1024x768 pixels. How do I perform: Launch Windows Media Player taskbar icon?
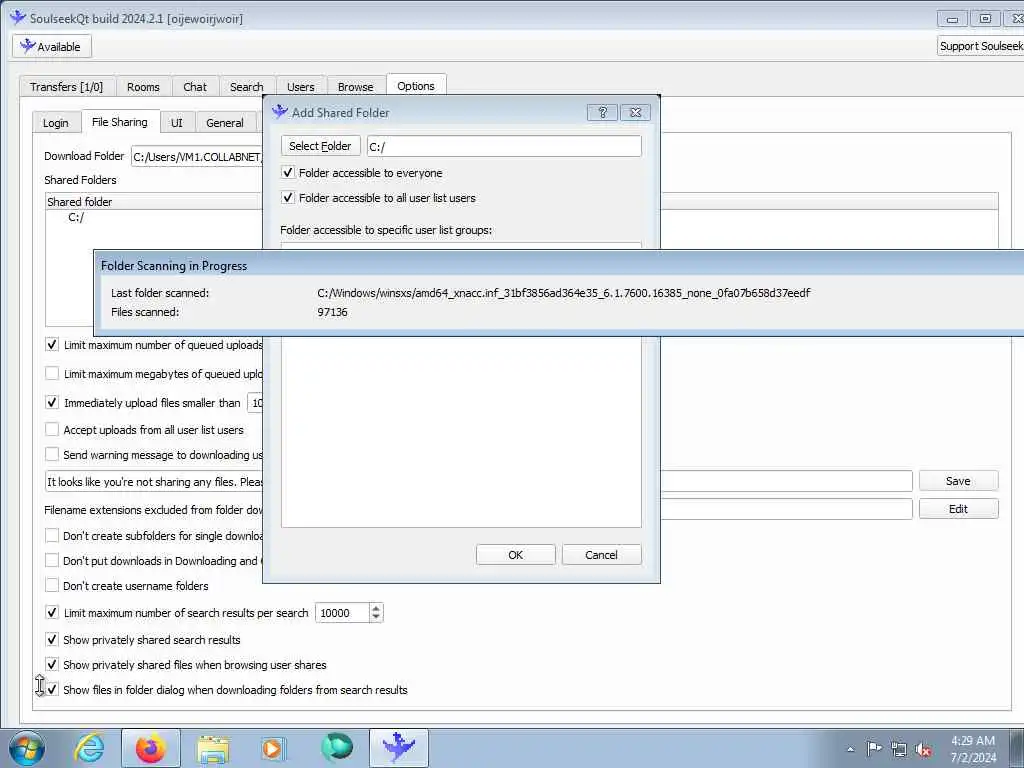(x=274, y=748)
